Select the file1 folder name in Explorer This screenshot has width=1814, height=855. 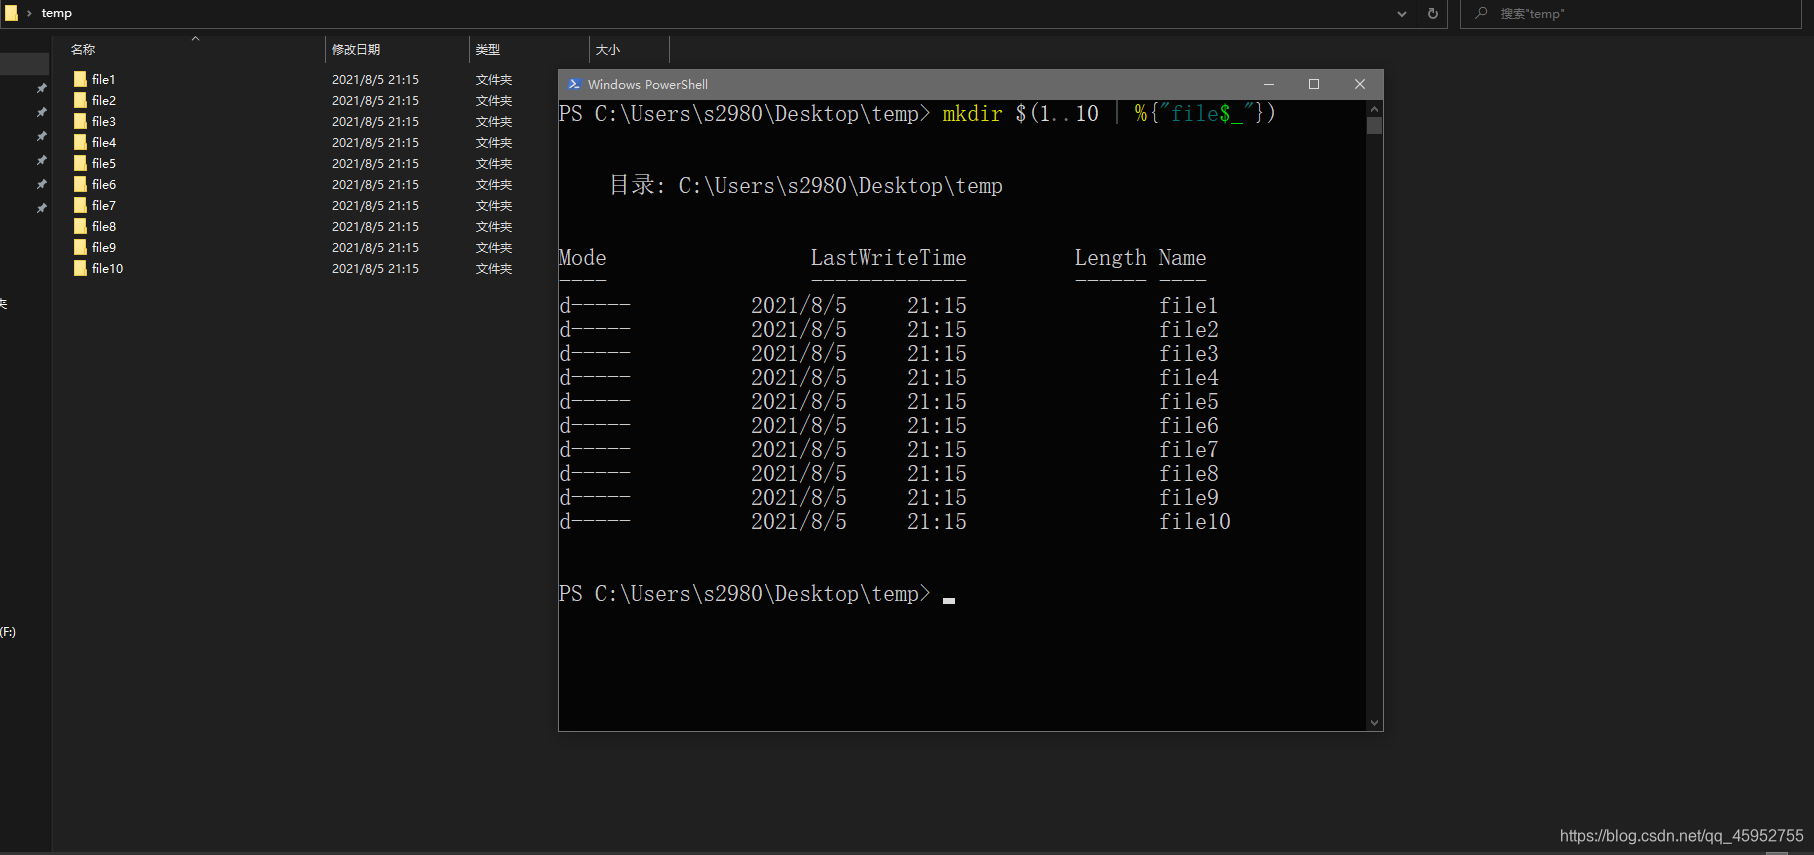coord(103,79)
